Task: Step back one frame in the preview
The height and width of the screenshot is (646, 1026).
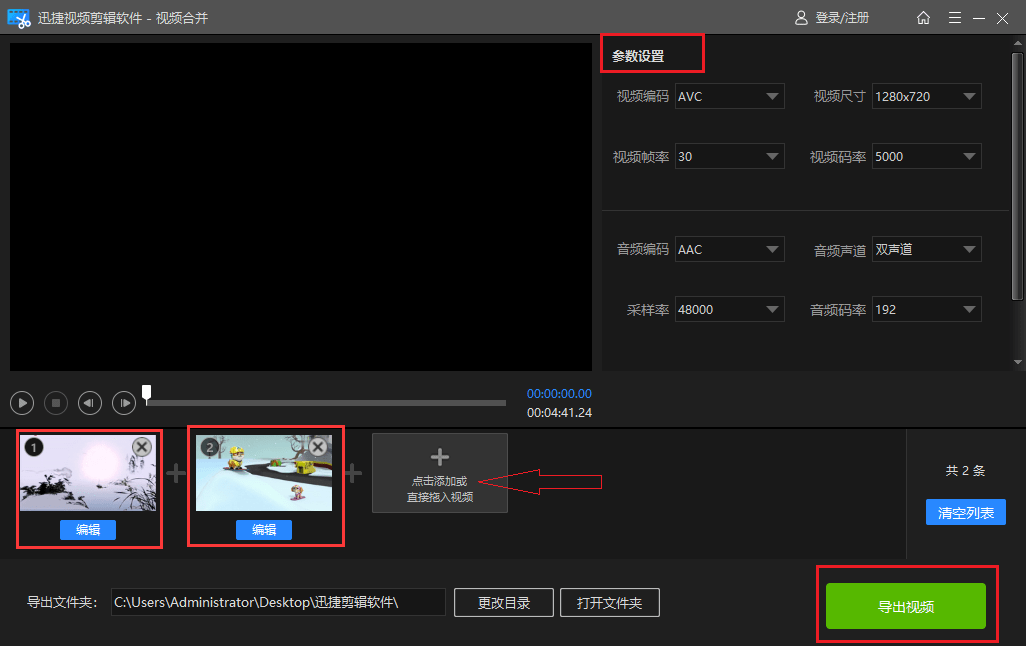Action: [90, 403]
